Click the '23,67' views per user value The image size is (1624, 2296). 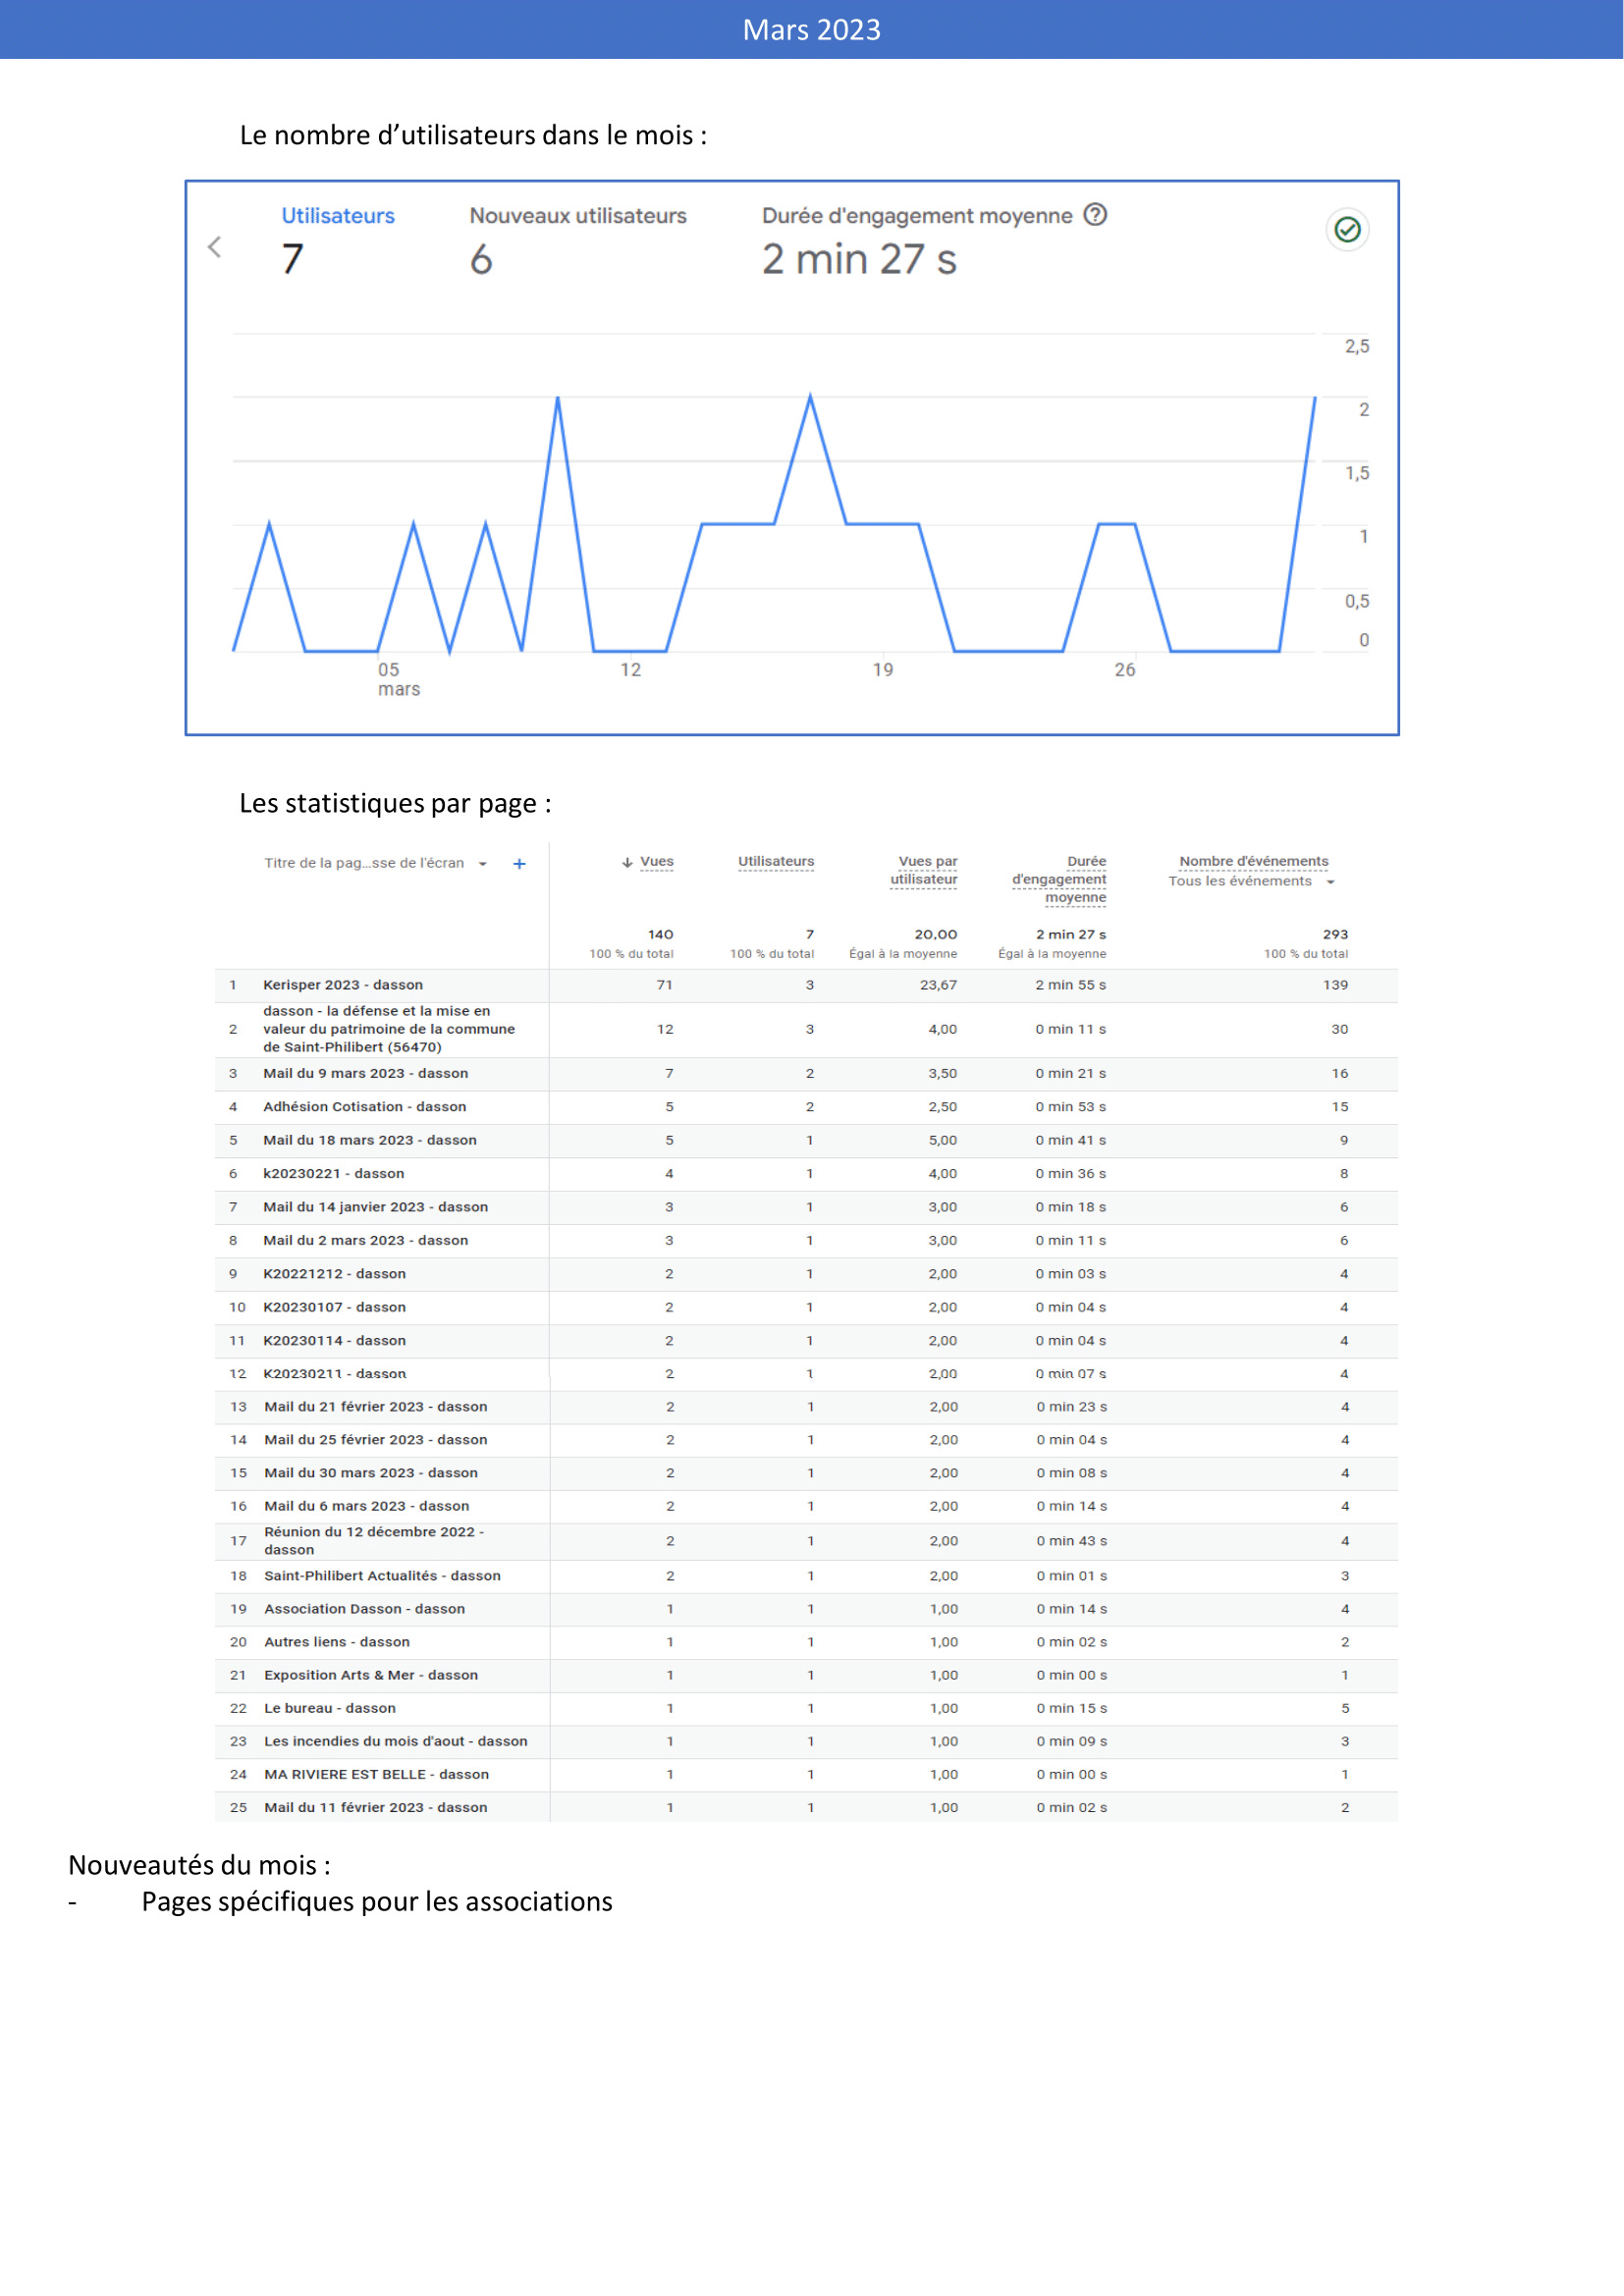[939, 986]
